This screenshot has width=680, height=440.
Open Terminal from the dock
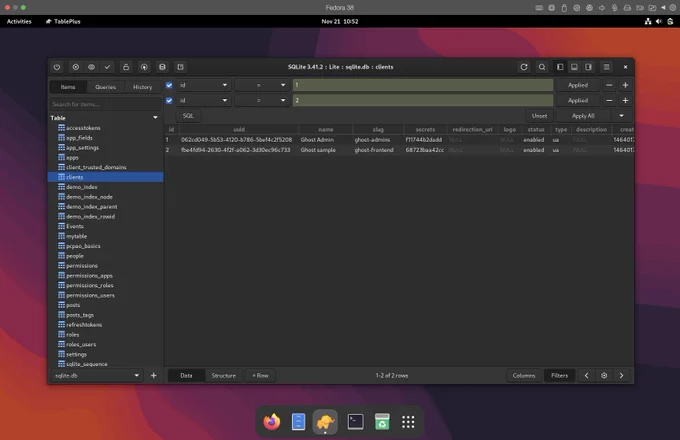(x=355, y=422)
